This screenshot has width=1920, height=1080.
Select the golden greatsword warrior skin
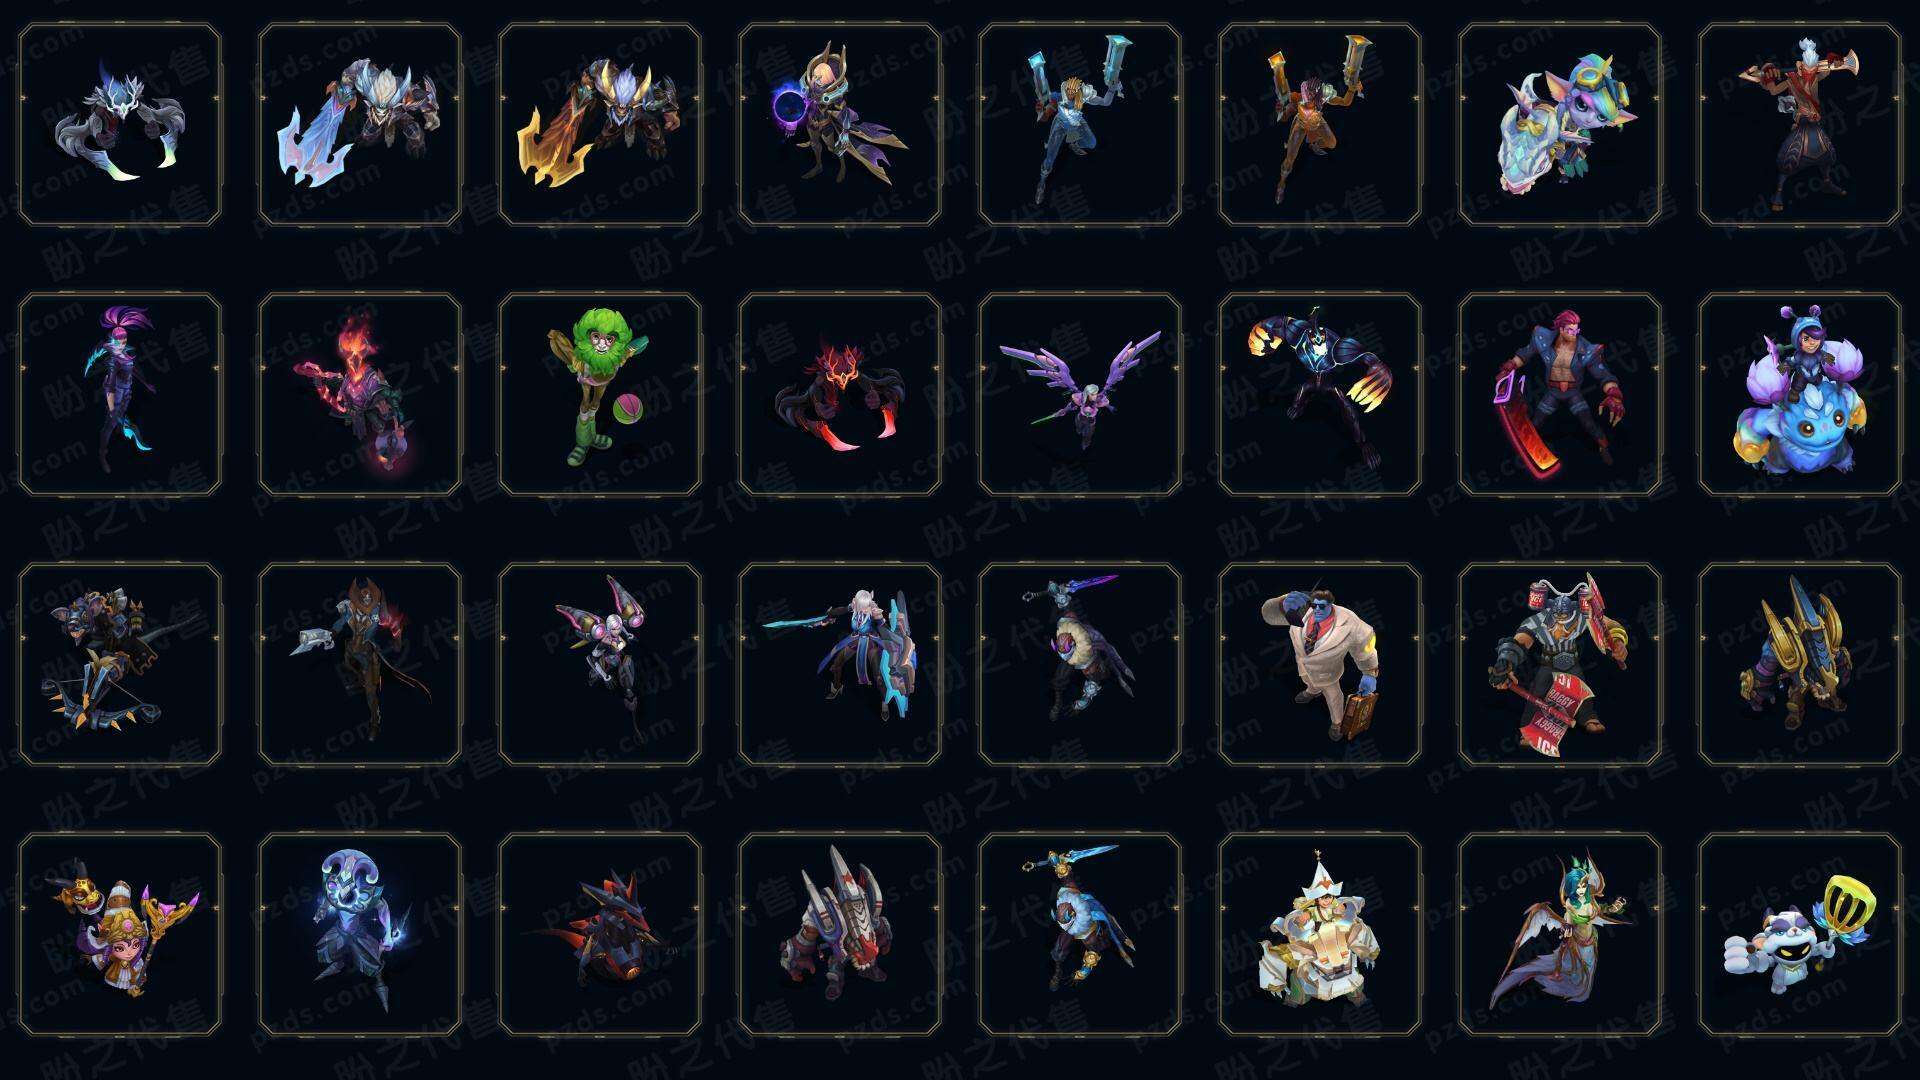click(x=600, y=124)
